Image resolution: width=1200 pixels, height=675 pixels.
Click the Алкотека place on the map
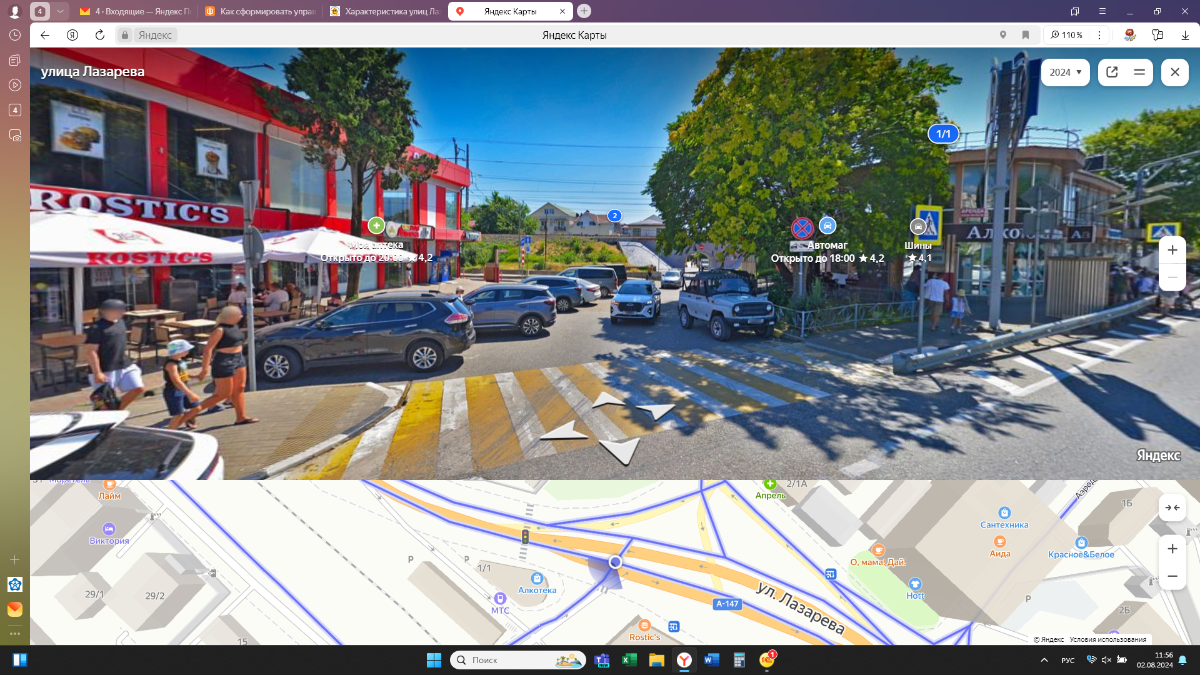(538, 579)
